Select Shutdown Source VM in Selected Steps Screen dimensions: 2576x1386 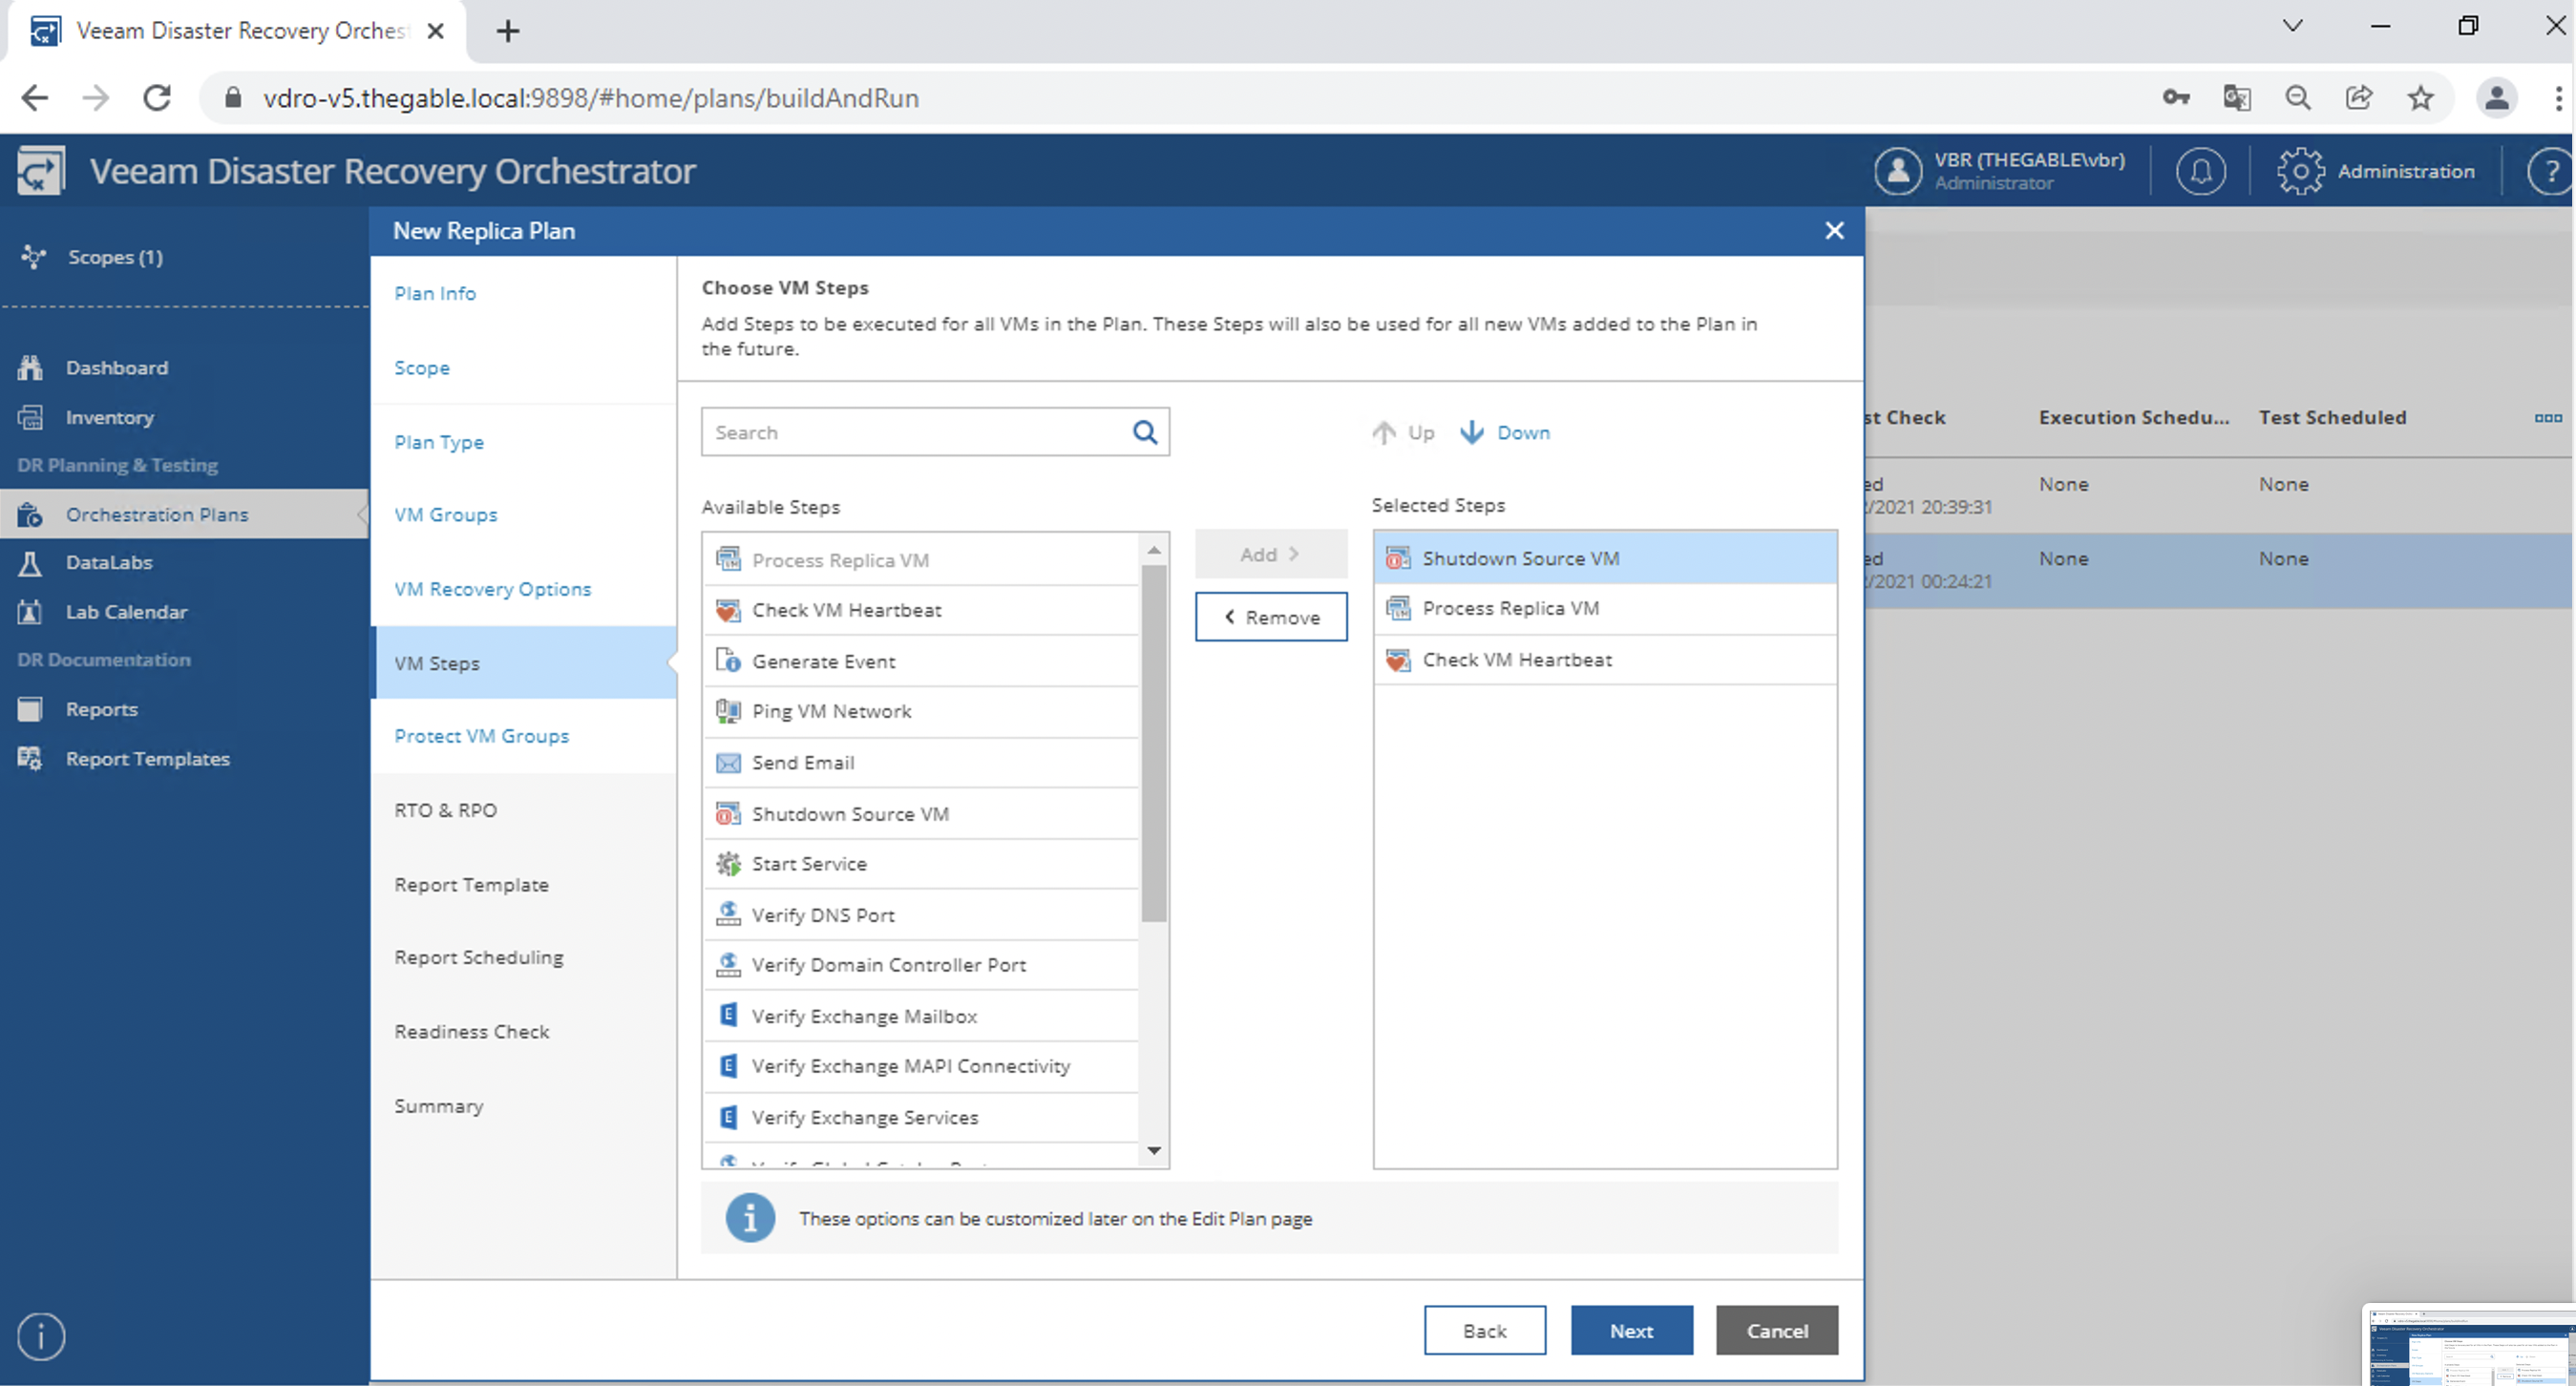[1605, 558]
